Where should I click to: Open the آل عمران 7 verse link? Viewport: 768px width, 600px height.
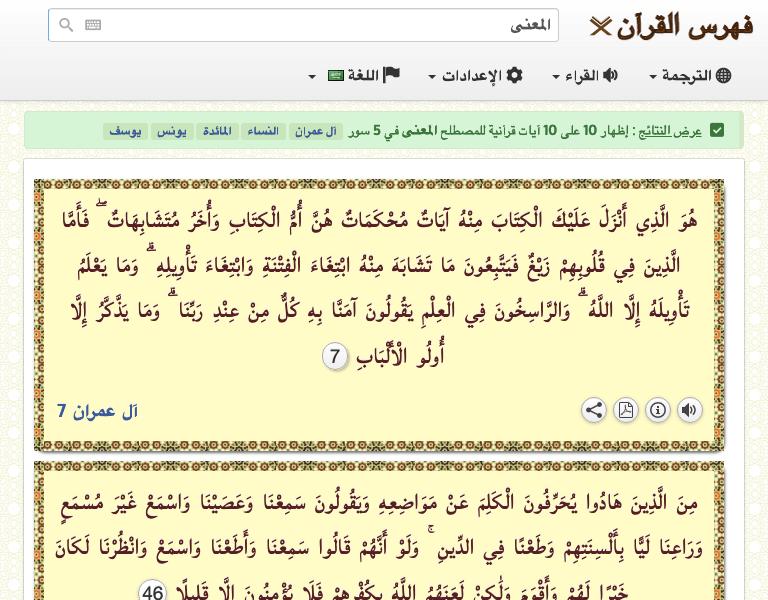(97, 411)
